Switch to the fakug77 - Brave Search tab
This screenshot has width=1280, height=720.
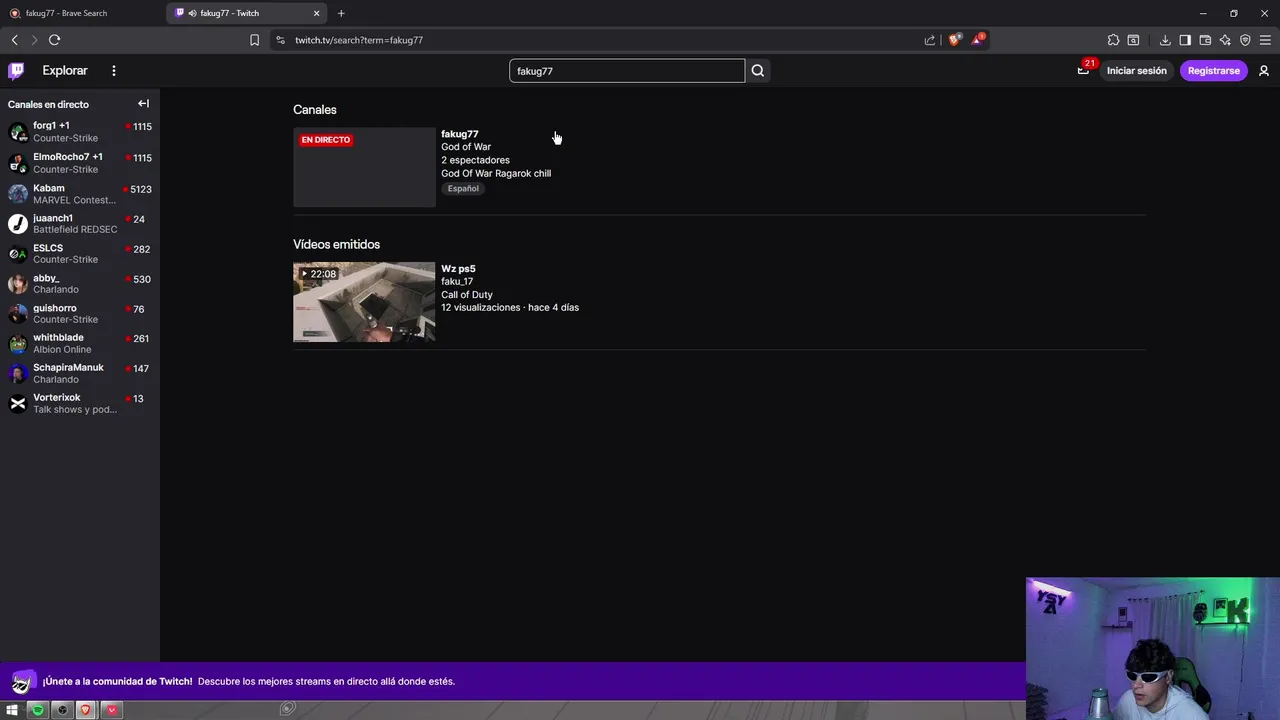pyautogui.click(x=82, y=13)
